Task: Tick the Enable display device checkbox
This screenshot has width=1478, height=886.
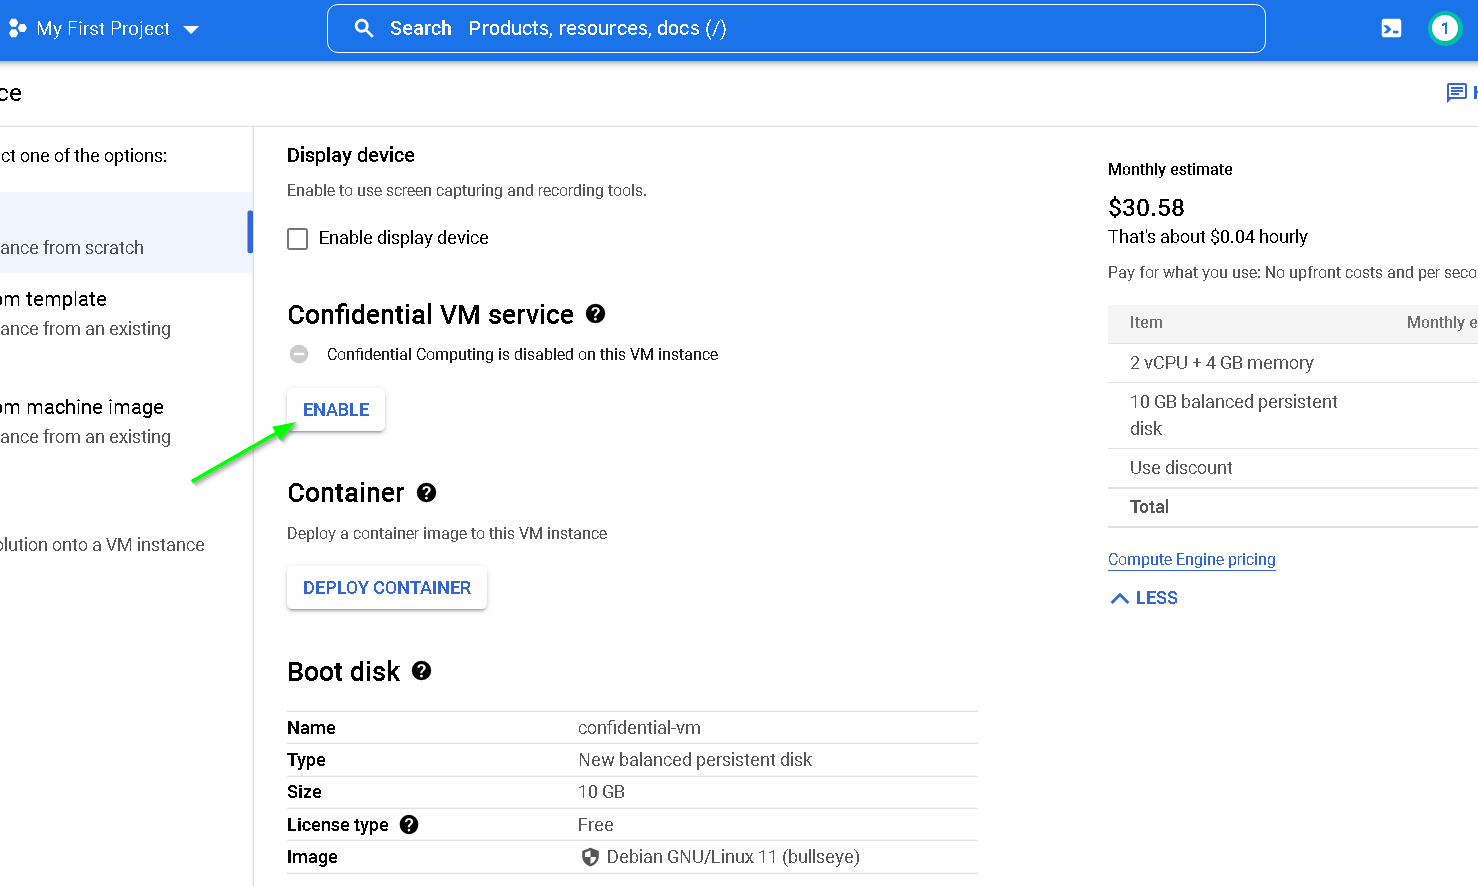Action: (298, 239)
